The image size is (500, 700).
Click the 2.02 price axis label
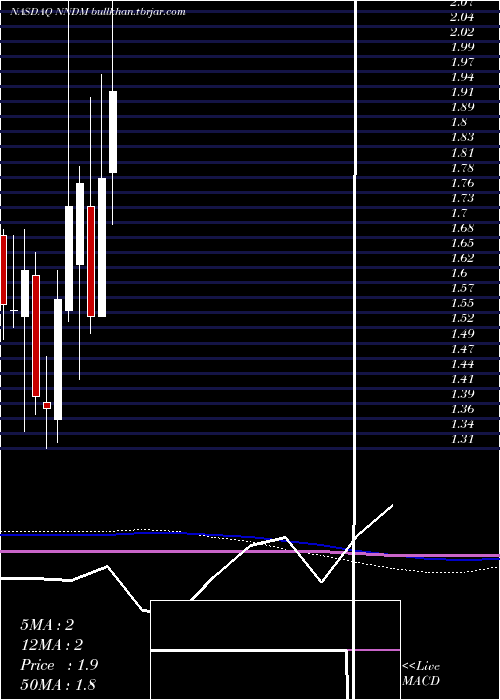(462, 32)
